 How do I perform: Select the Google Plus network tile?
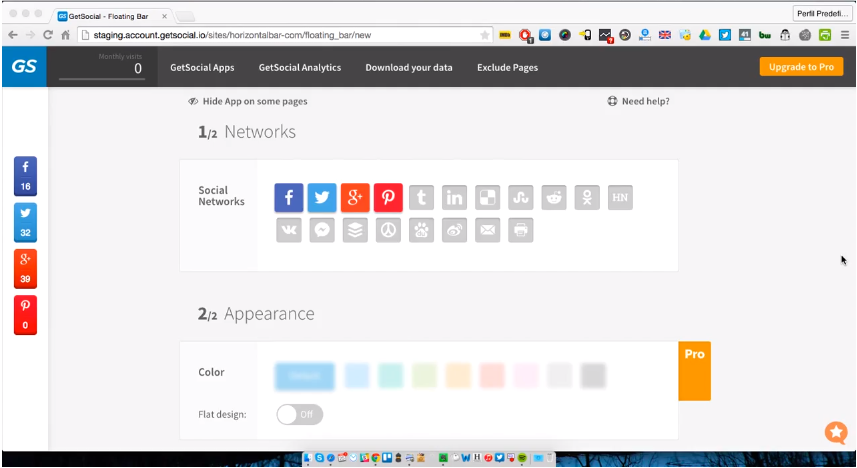click(x=355, y=197)
